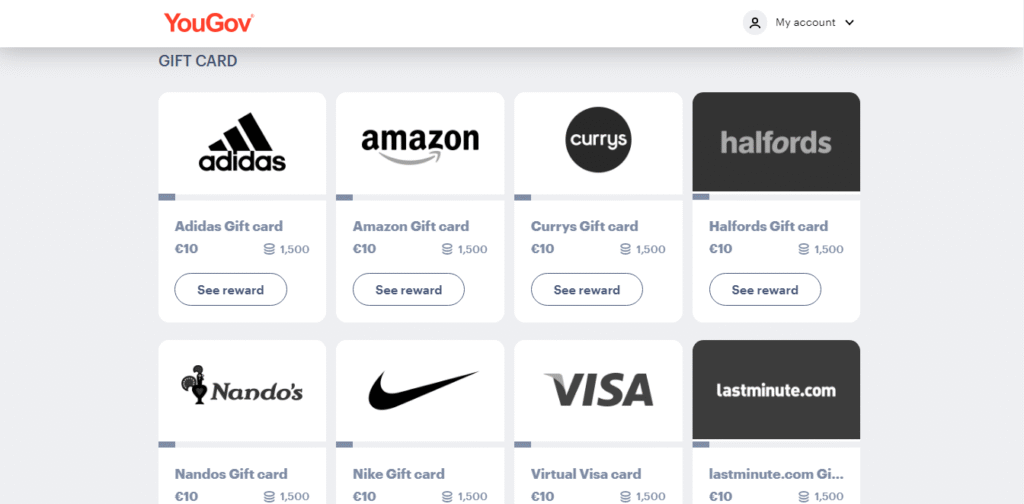Screen dimensions: 1024x504
Task: Click the points coin icon on Adidas card
Action: [x=269, y=249]
